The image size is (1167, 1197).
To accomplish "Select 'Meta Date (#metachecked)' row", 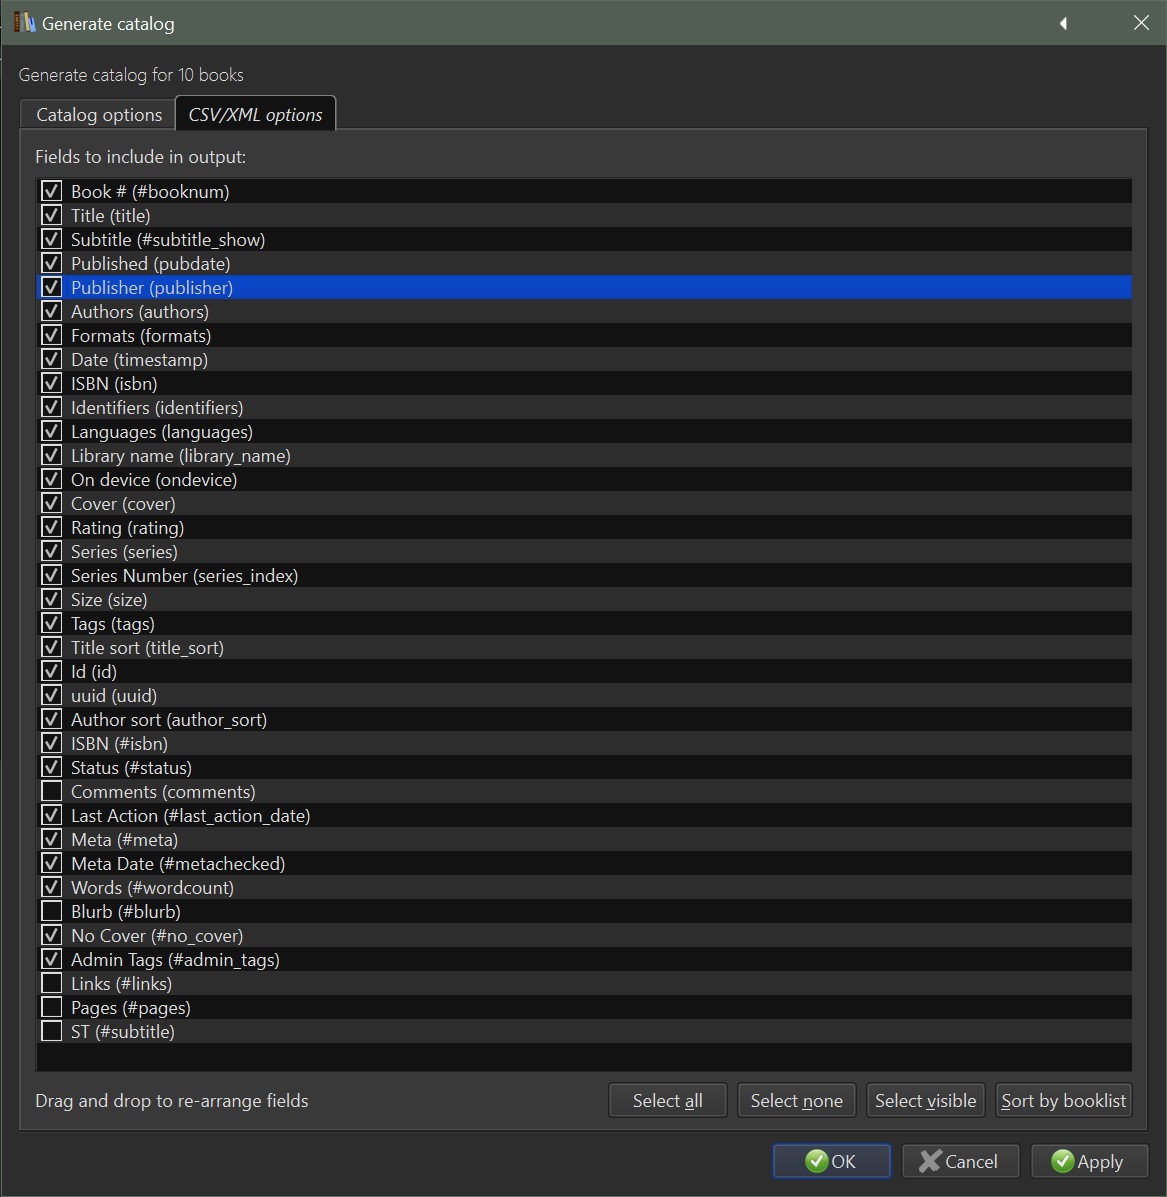I will 585,863.
